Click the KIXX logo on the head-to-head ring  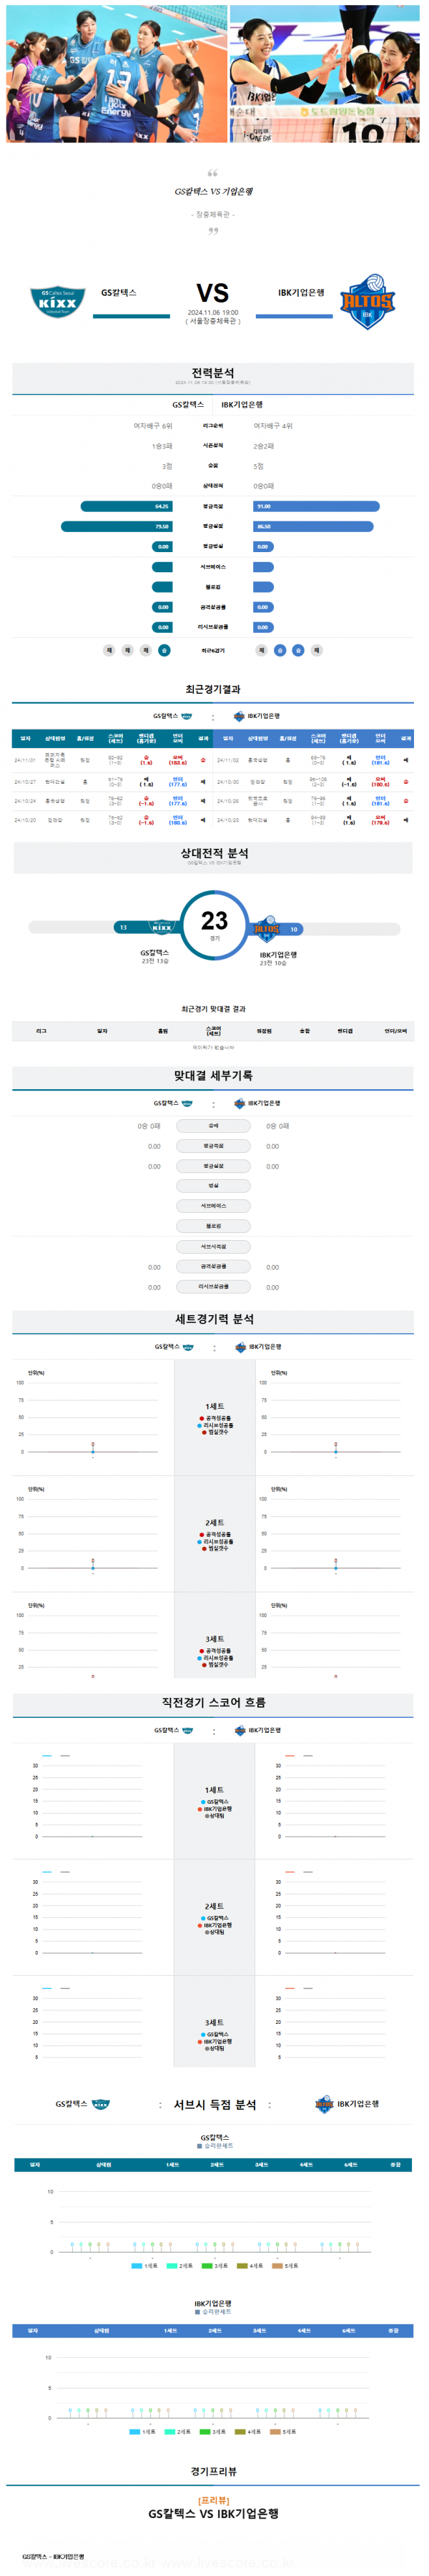point(162,927)
